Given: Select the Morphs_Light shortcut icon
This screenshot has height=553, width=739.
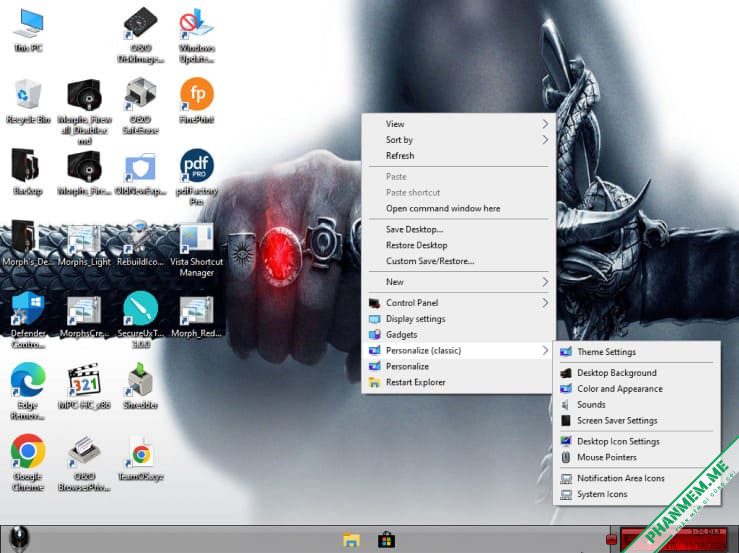Looking at the screenshot, I should click(x=84, y=239).
